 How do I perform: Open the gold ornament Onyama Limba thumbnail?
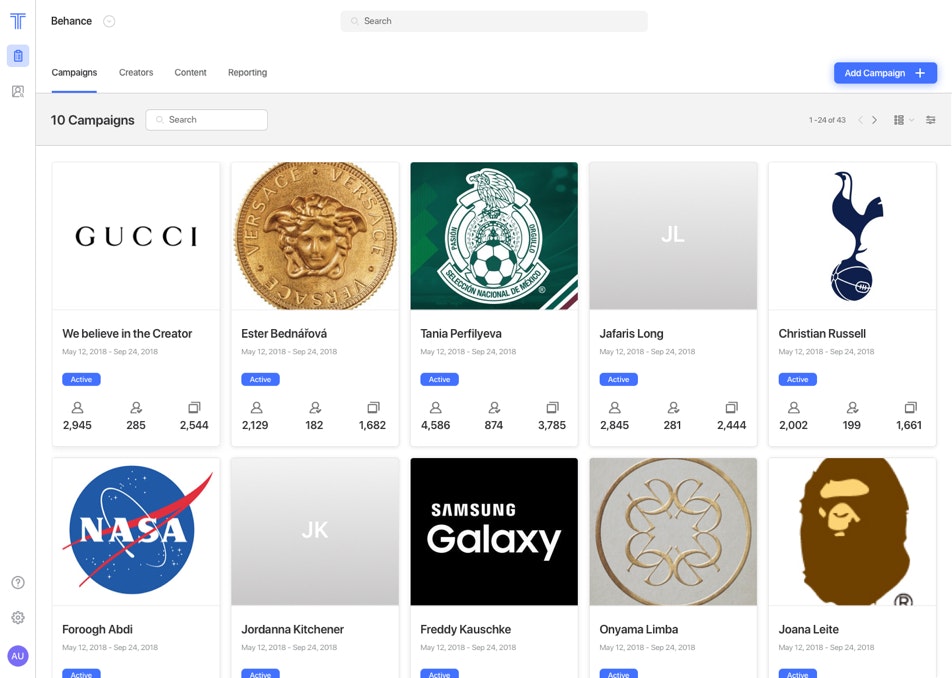[673, 532]
